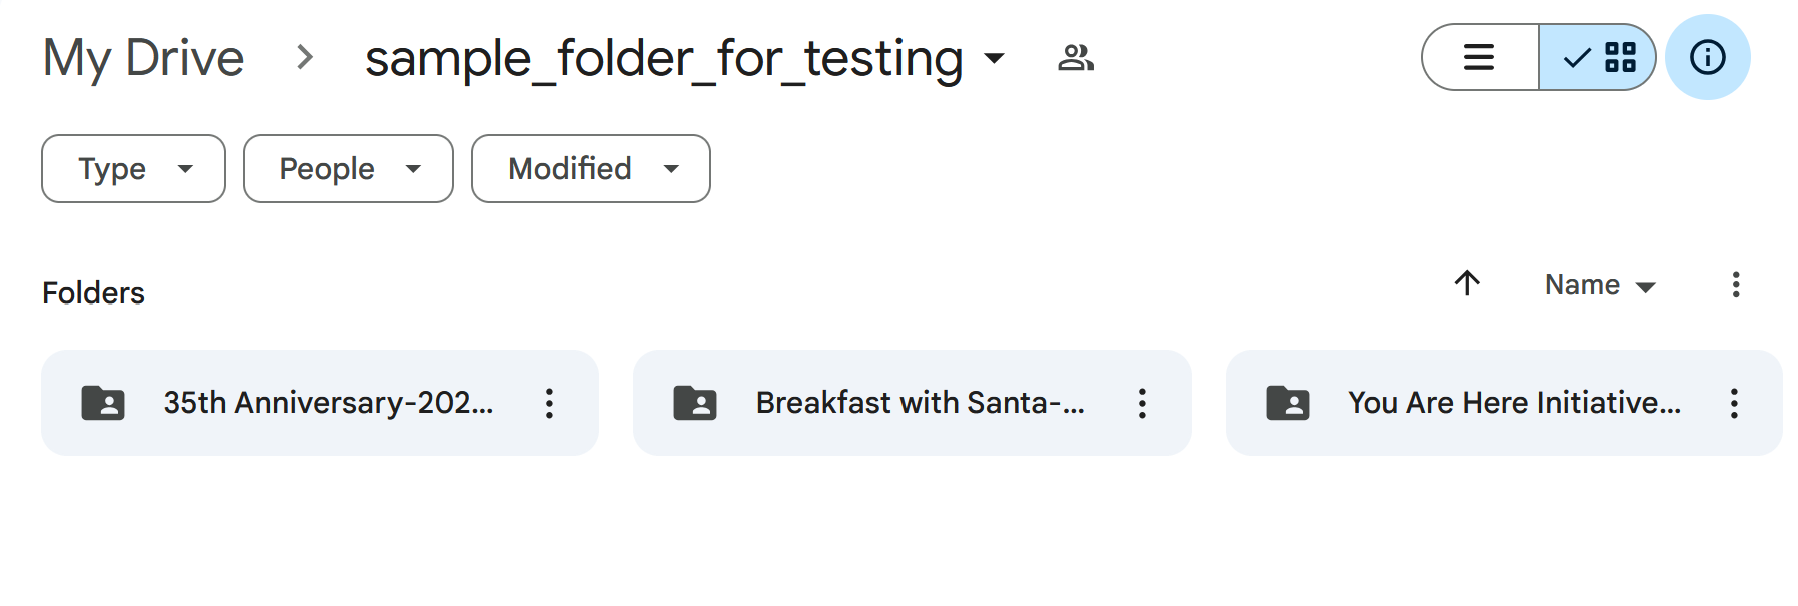Reverse sort direction with the arrow icon
The height and width of the screenshot is (606, 1798).
pos(1467,284)
